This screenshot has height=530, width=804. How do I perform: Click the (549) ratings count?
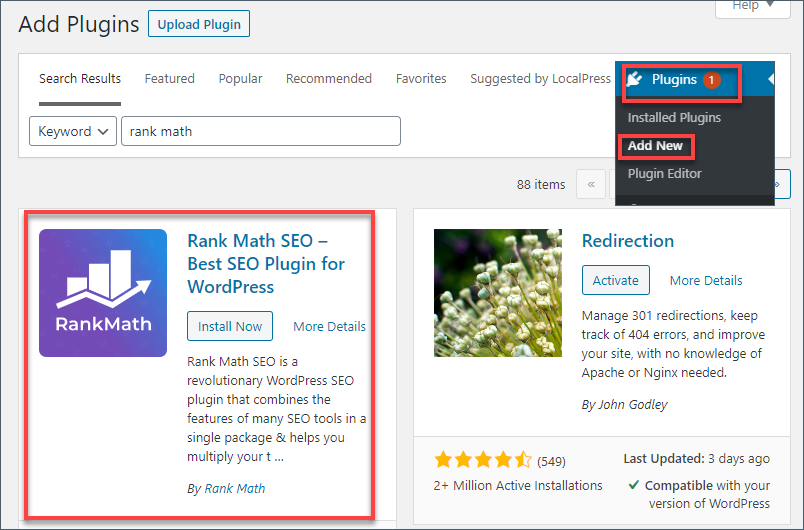551,461
